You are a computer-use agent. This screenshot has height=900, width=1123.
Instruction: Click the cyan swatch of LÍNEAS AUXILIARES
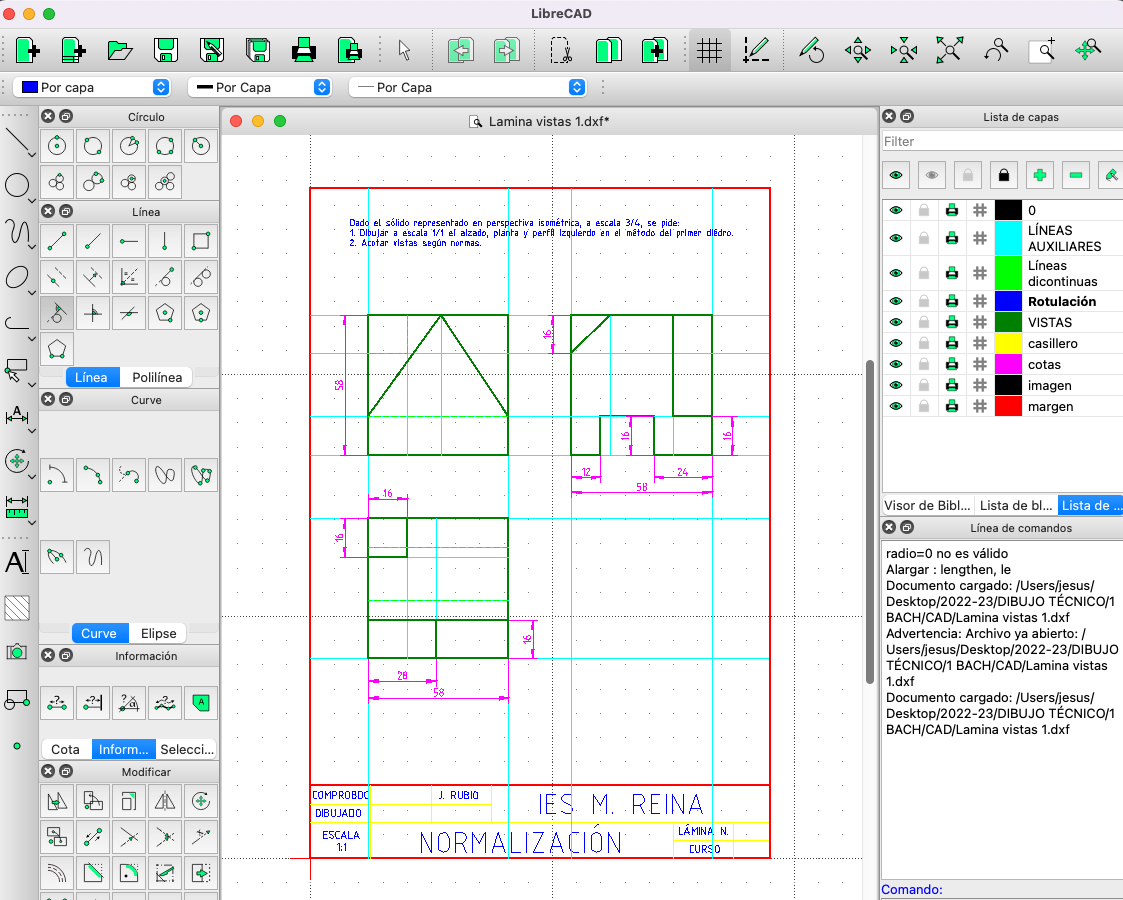[x=1008, y=238]
